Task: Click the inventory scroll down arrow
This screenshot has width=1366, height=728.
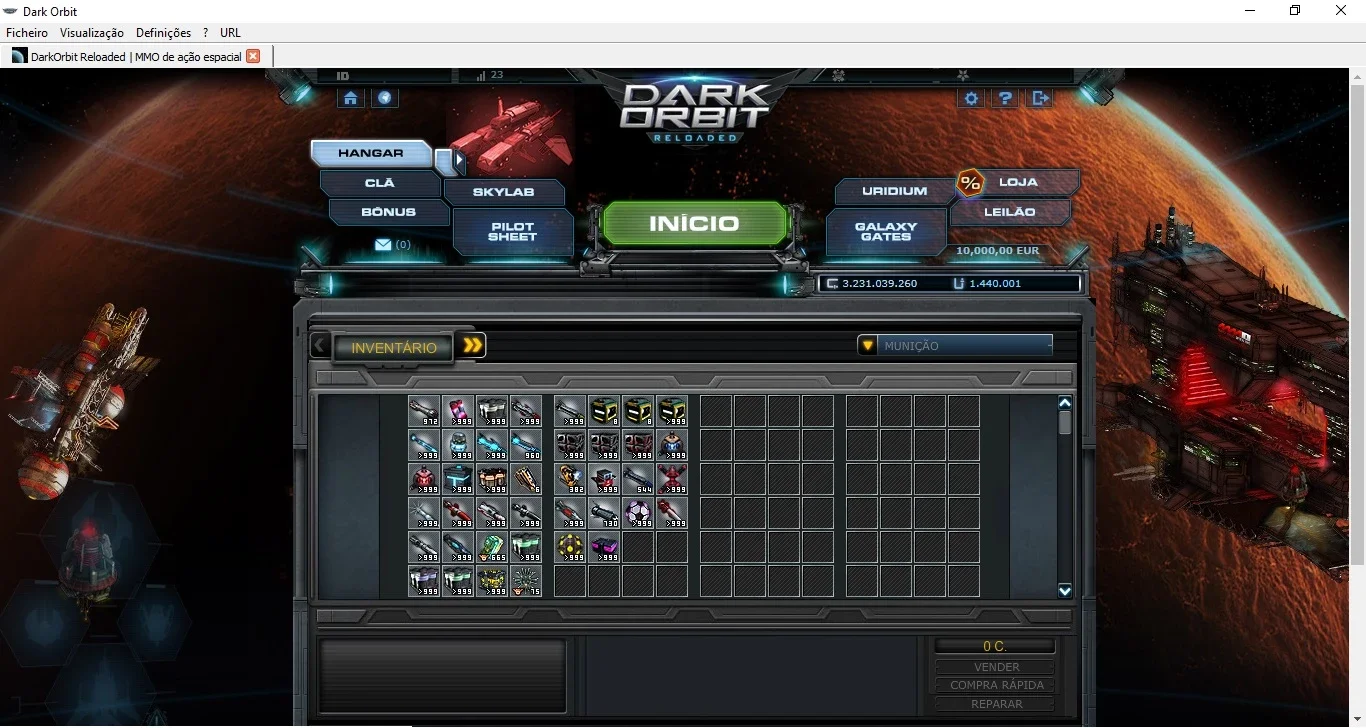Action: [1065, 591]
